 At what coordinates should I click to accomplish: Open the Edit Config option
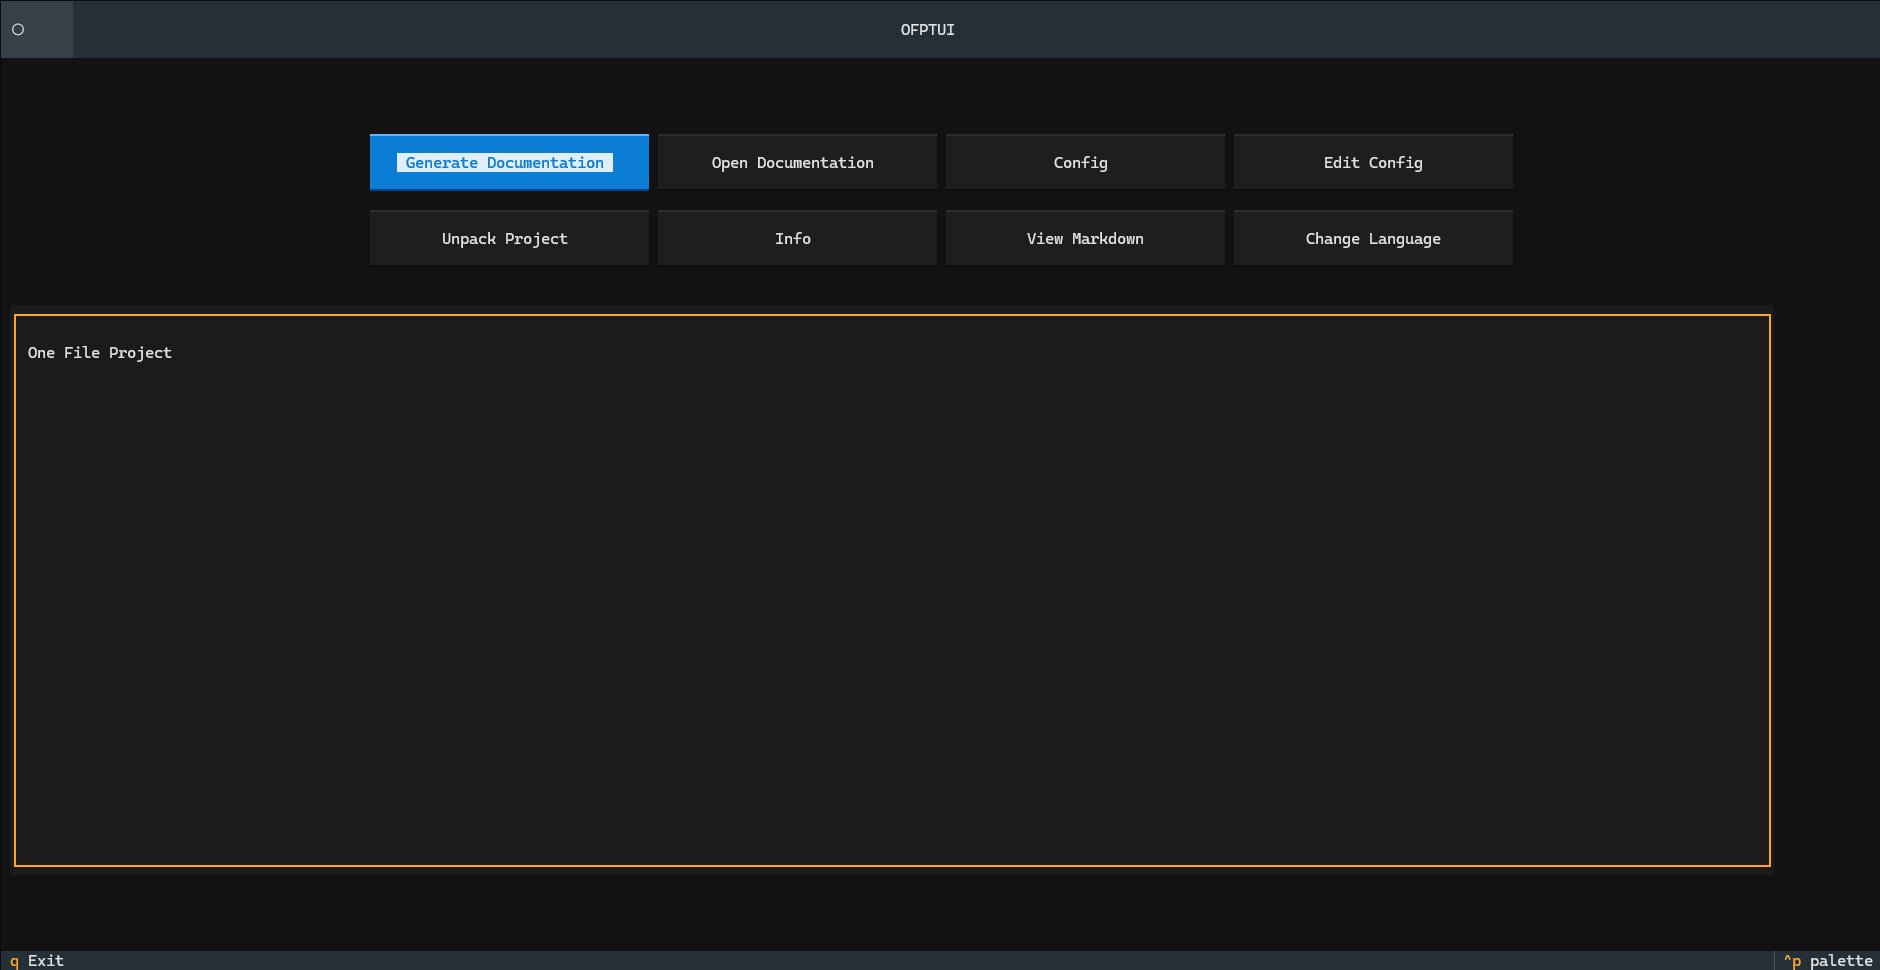[1372, 162]
